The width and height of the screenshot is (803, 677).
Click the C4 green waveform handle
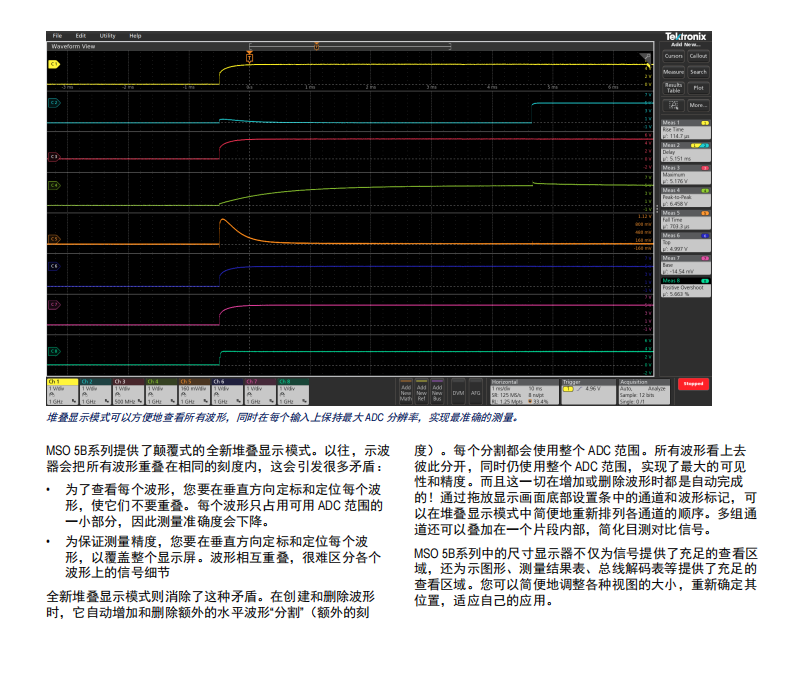point(54,185)
